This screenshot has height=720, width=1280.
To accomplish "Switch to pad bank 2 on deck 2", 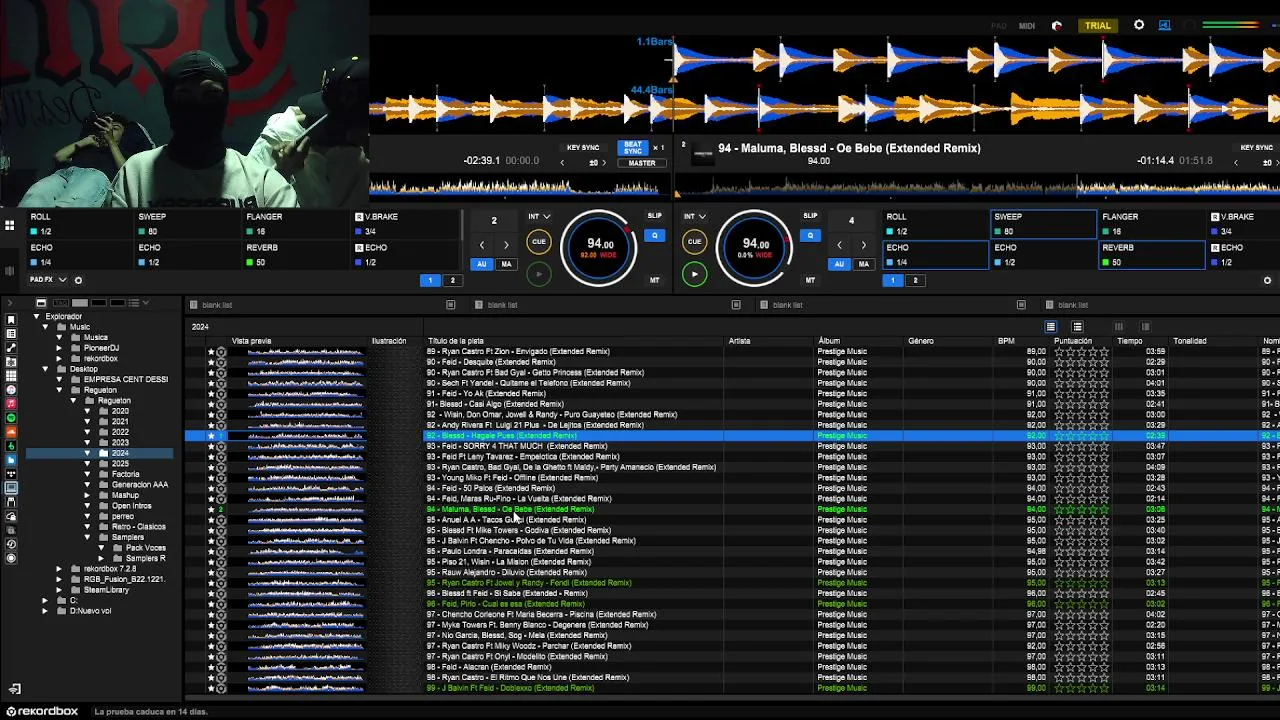I will coord(915,281).
